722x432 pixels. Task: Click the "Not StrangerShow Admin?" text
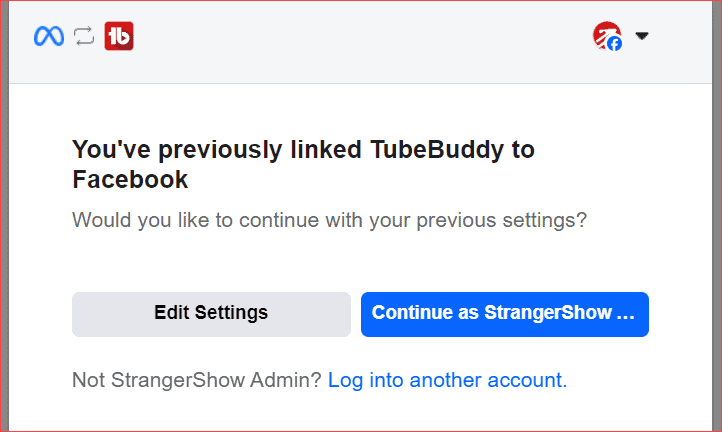pyautogui.click(x=197, y=380)
